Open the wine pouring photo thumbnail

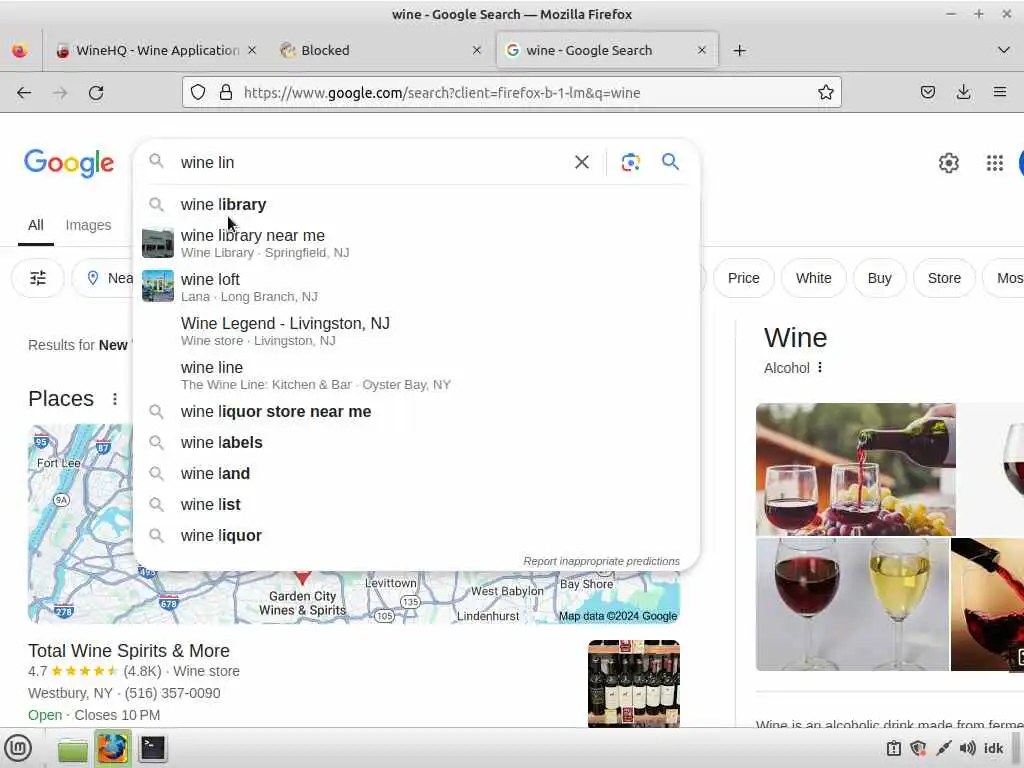coord(856,470)
